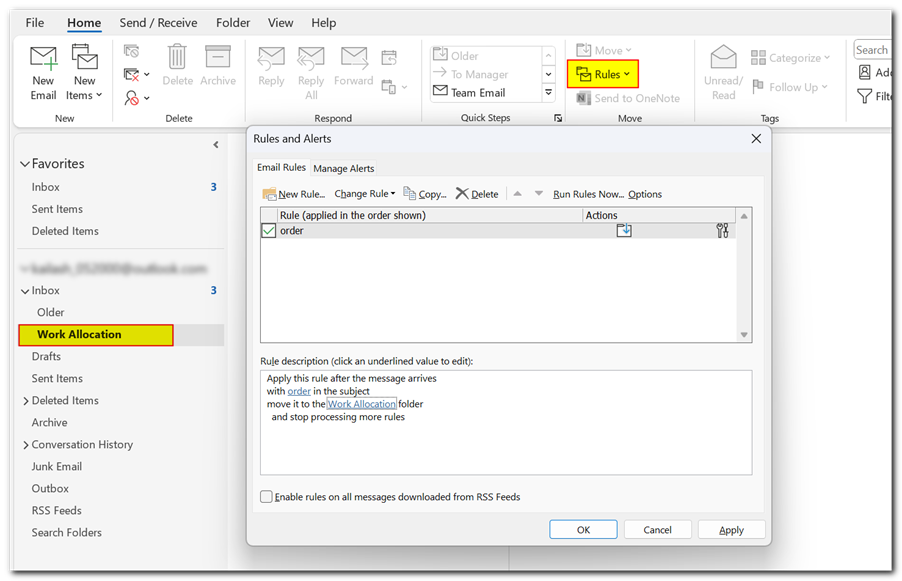Viewport: 902px width, 581px height.
Task: Click the Ignore conversation icon
Action: 132,51
